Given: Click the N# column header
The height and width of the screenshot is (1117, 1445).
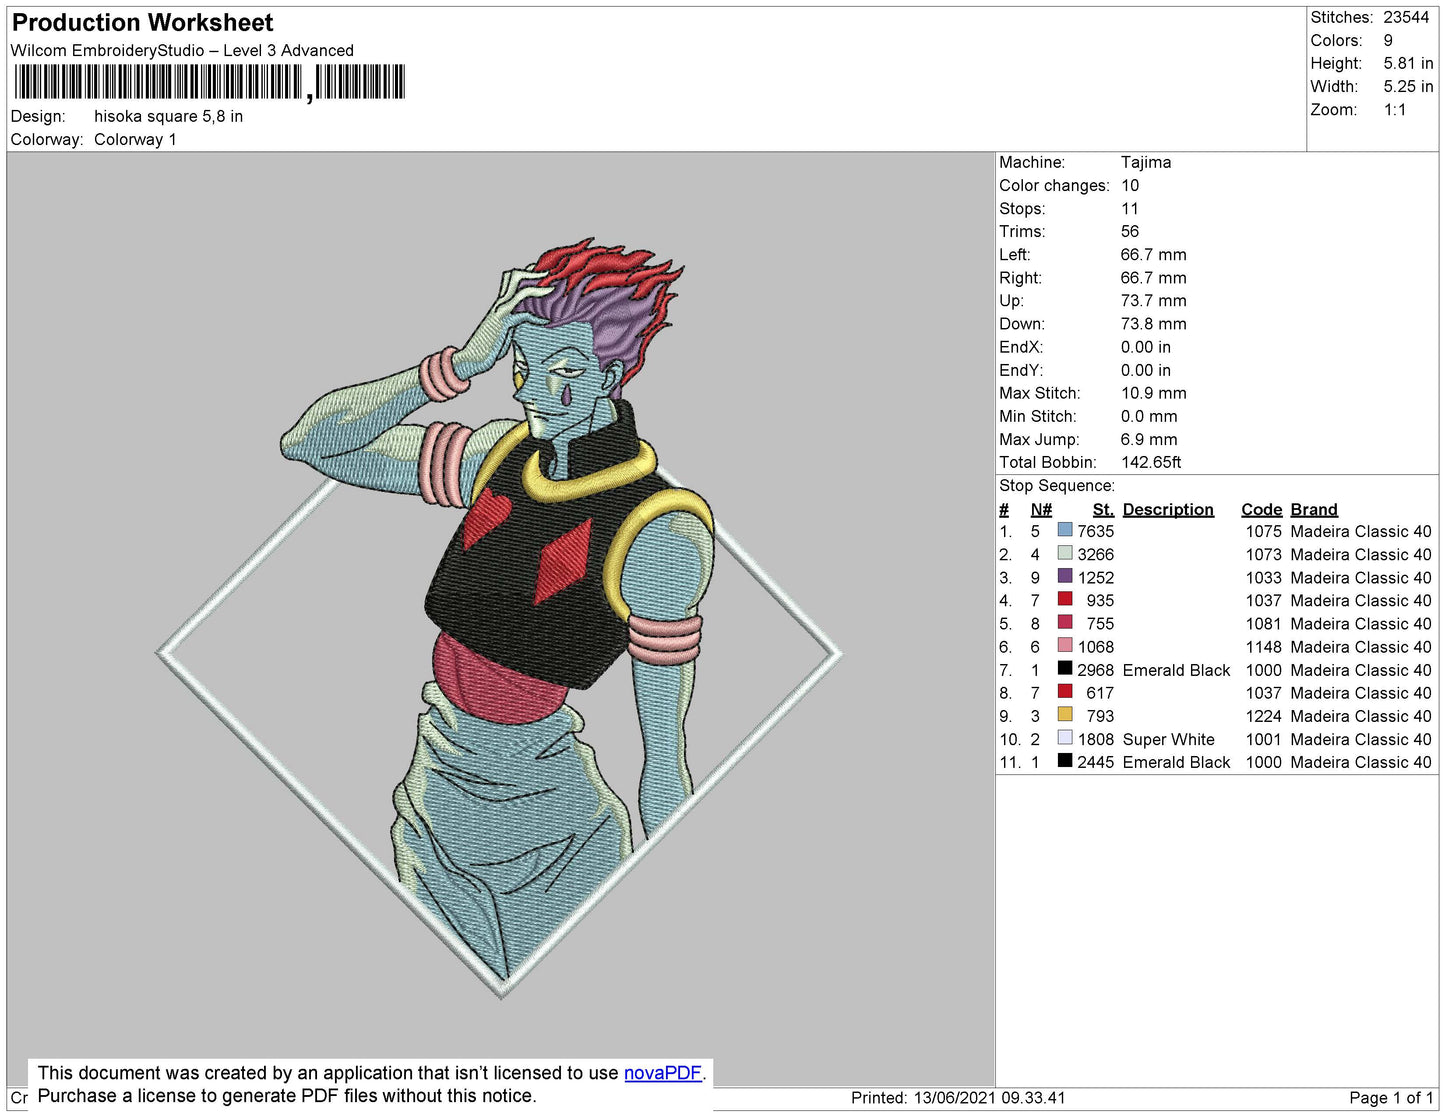Looking at the screenshot, I should [x=1041, y=509].
